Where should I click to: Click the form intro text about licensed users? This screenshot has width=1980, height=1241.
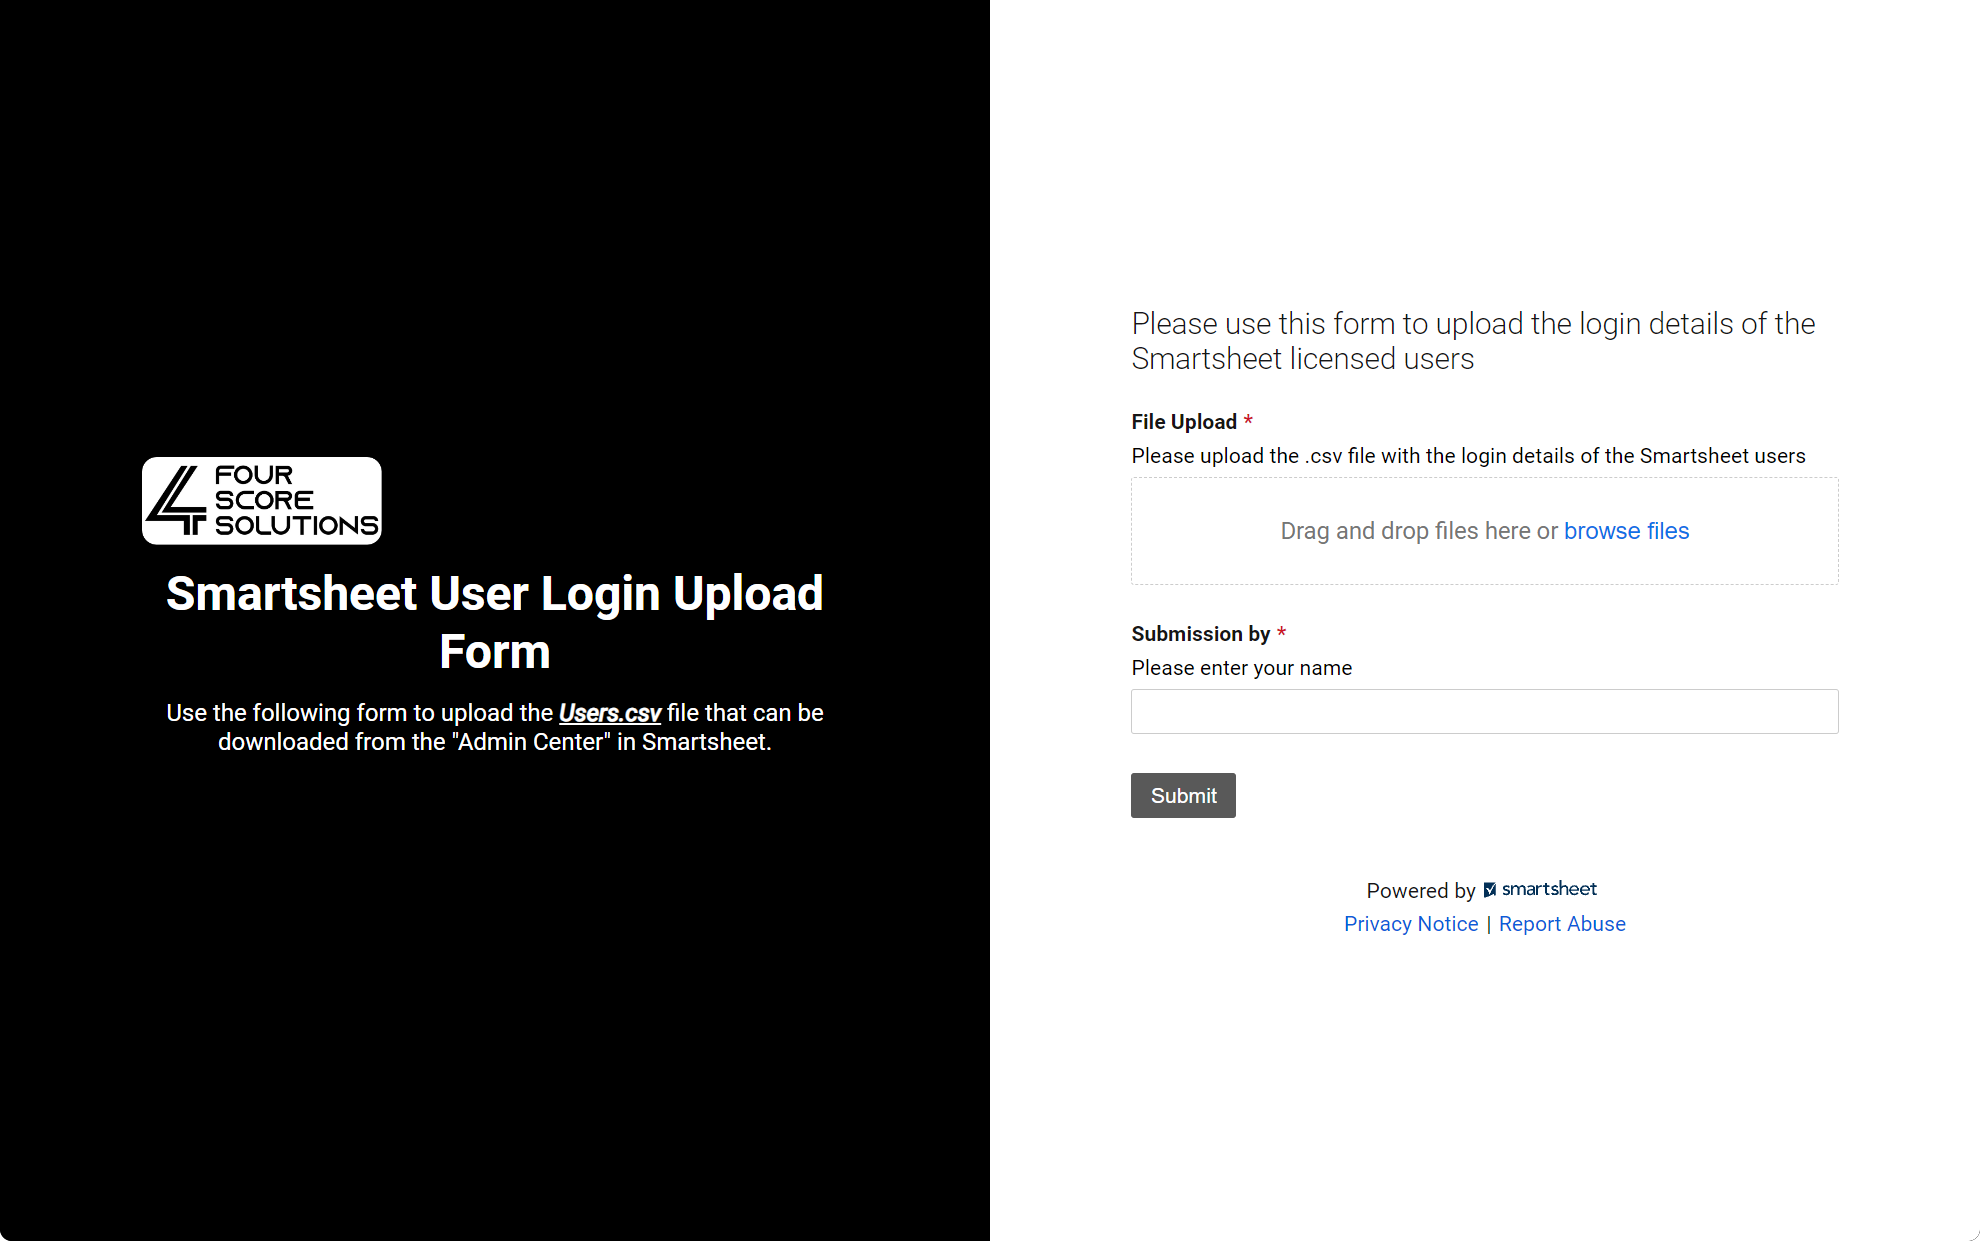pos(1474,341)
